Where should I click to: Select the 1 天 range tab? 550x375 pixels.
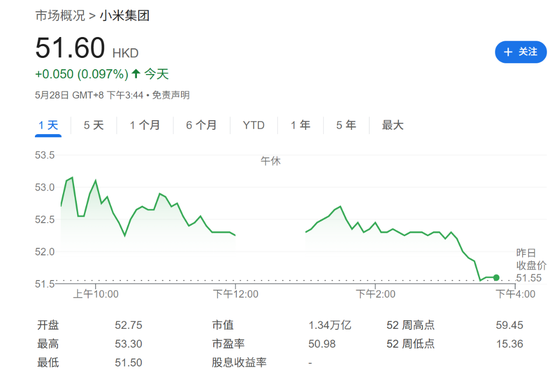[48, 125]
